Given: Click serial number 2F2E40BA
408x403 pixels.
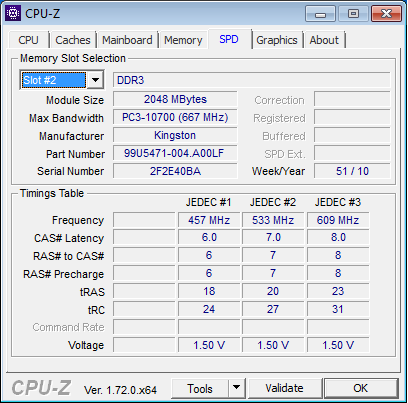Looking at the screenshot, I should coord(175,171).
